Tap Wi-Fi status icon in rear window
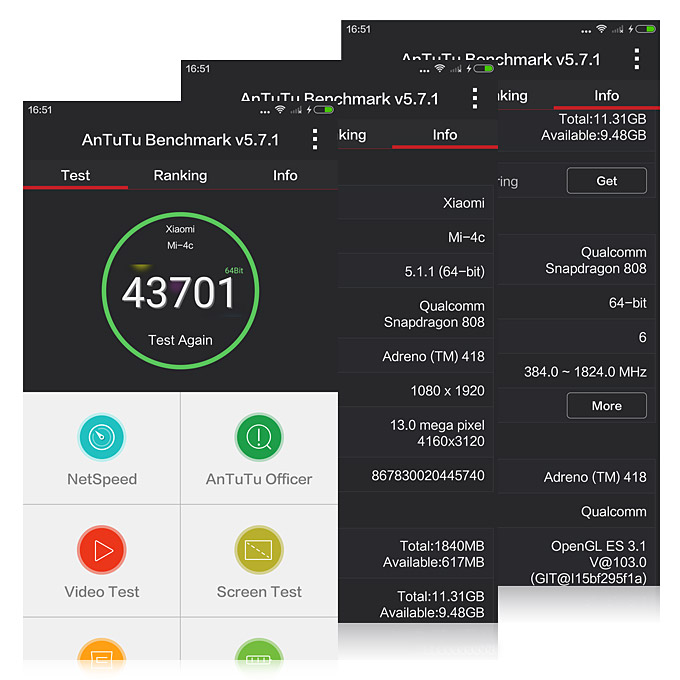The height and width of the screenshot is (680, 680). point(602,29)
